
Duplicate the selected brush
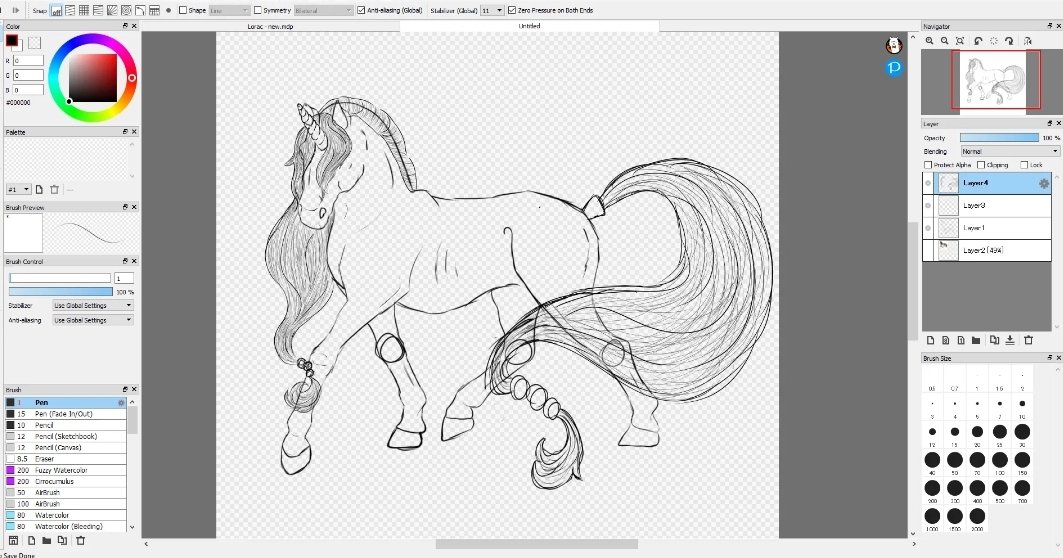point(62,540)
